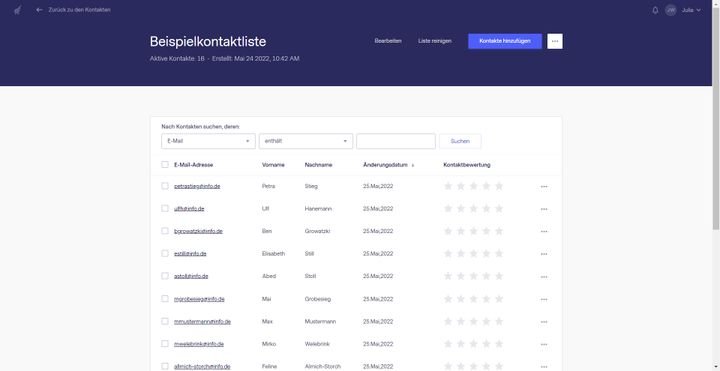Open the row menu for Mirko Welebrink
Image resolution: width=720 pixels, height=371 pixels.
click(544, 344)
